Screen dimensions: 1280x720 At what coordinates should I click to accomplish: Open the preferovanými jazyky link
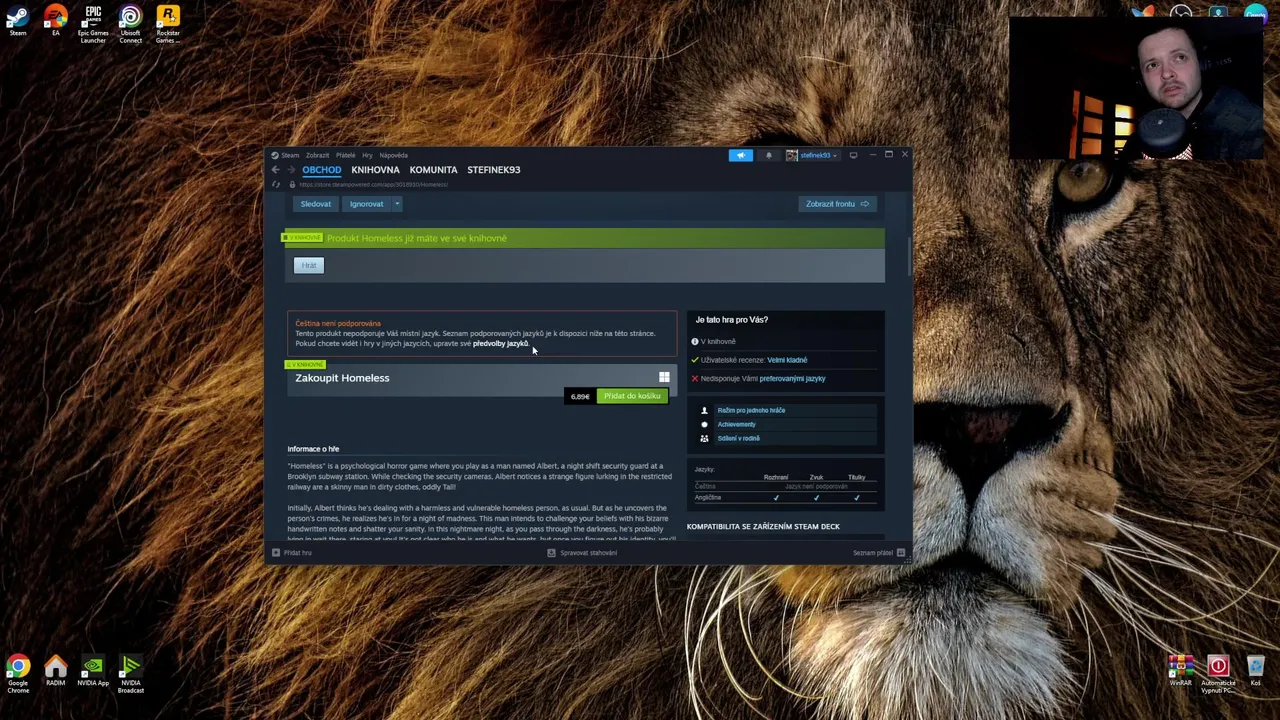tap(792, 379)
